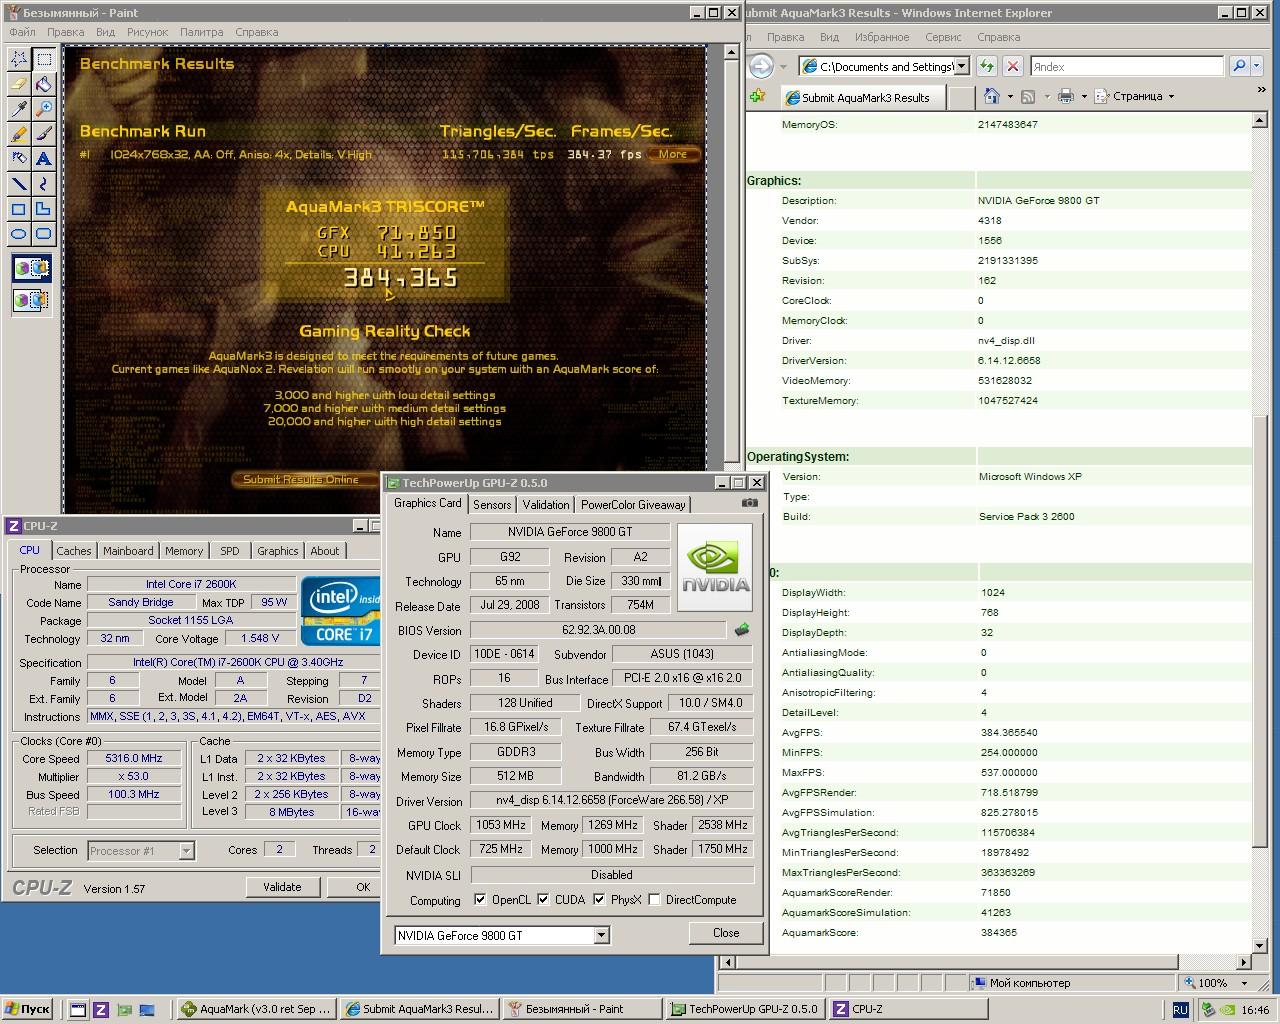1280x1024 pixels.
Task: Select the Polygon shape tool in Paint
Action: coord(43,209)
